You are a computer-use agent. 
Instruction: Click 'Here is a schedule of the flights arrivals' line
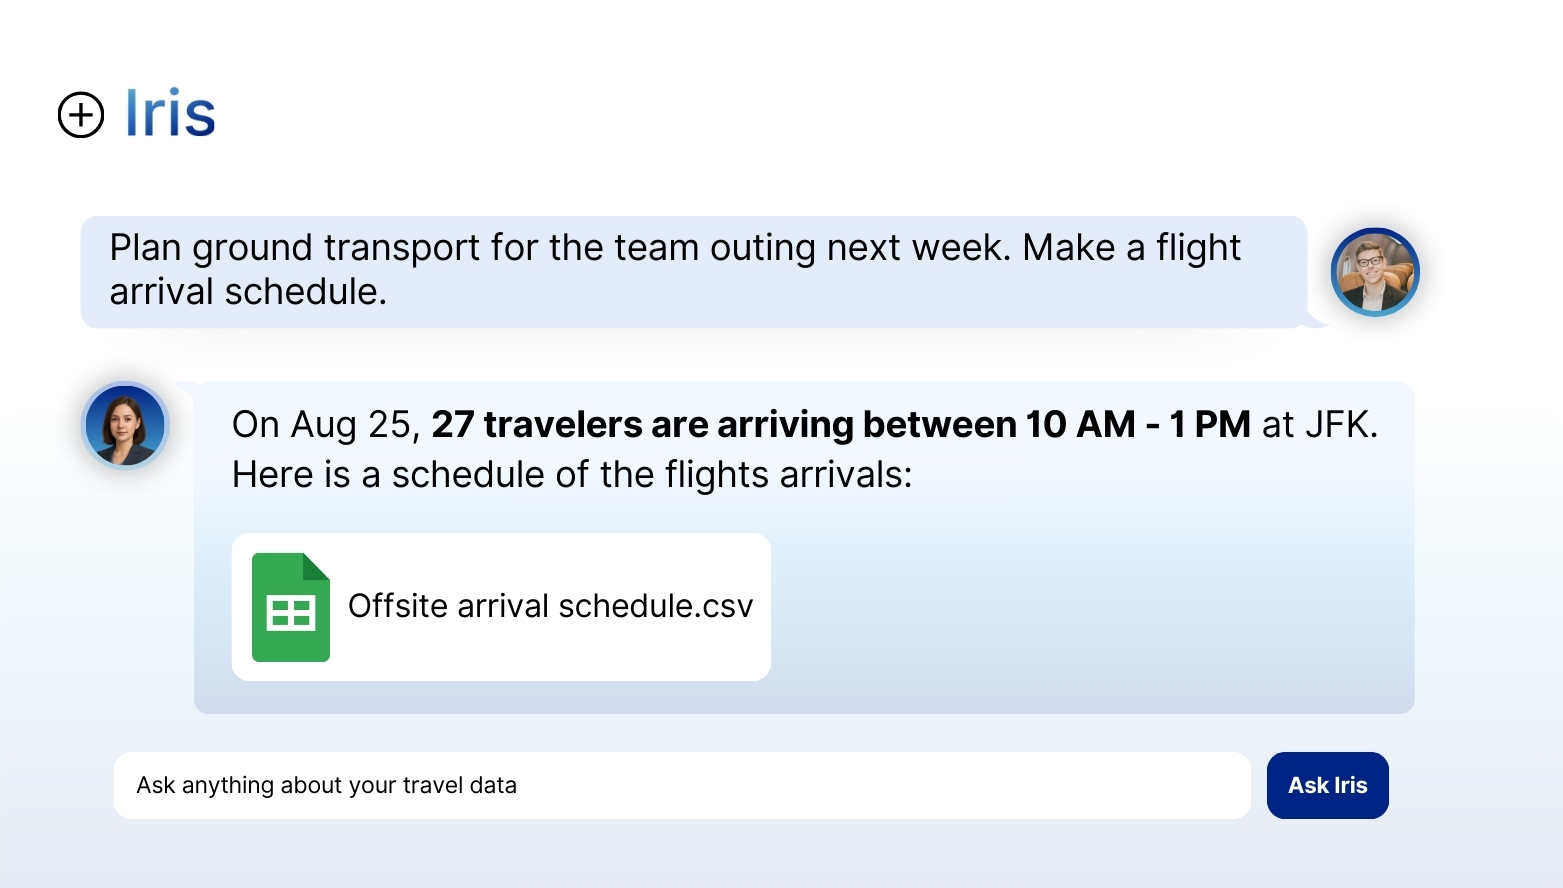coord(572,475)
